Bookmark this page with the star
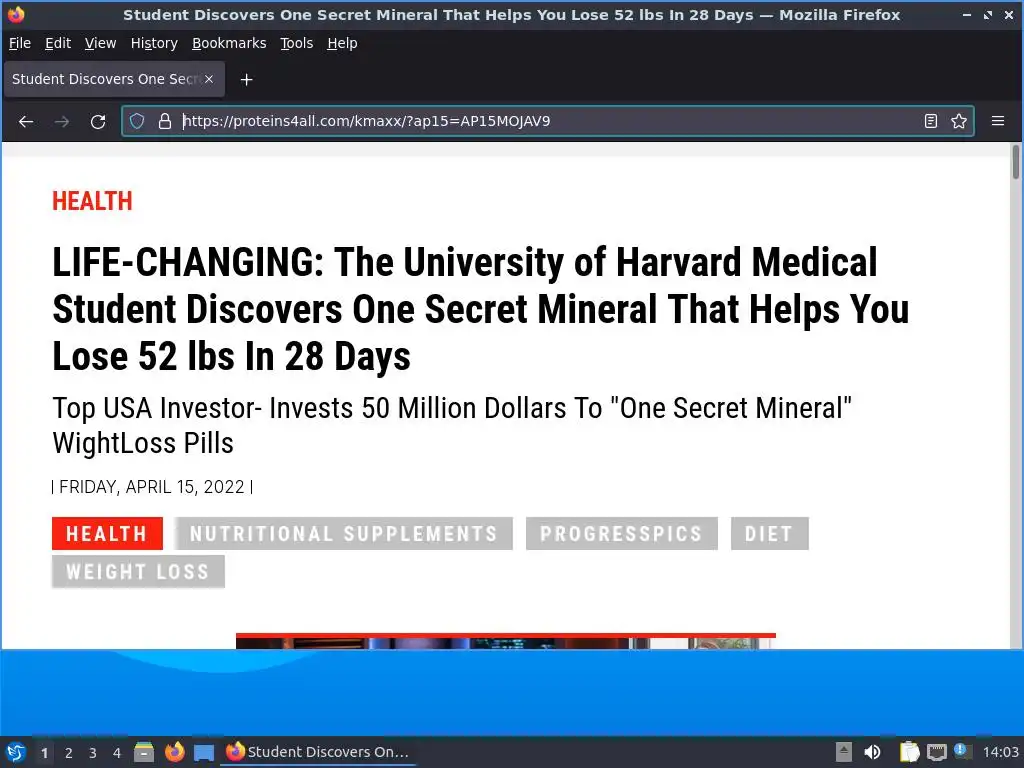Viewport: 1024px width, 768px height. pos(959,121)
